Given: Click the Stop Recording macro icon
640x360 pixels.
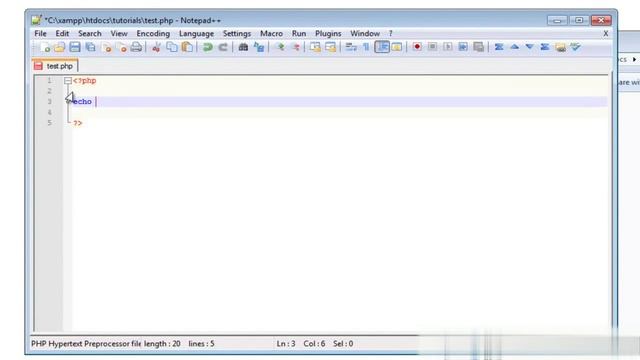Looking at the screenshot, I should click(x=432, y=47).
